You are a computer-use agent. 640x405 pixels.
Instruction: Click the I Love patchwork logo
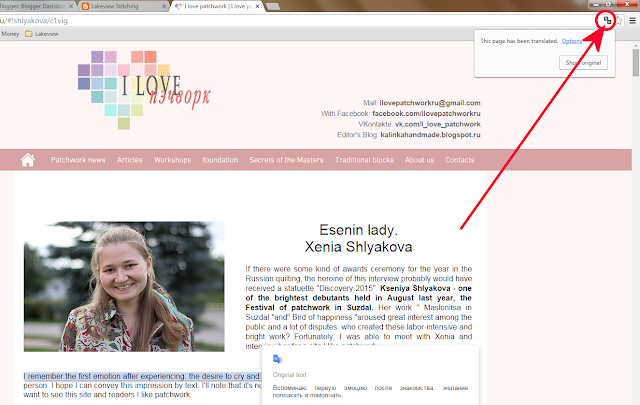point(144,90)
